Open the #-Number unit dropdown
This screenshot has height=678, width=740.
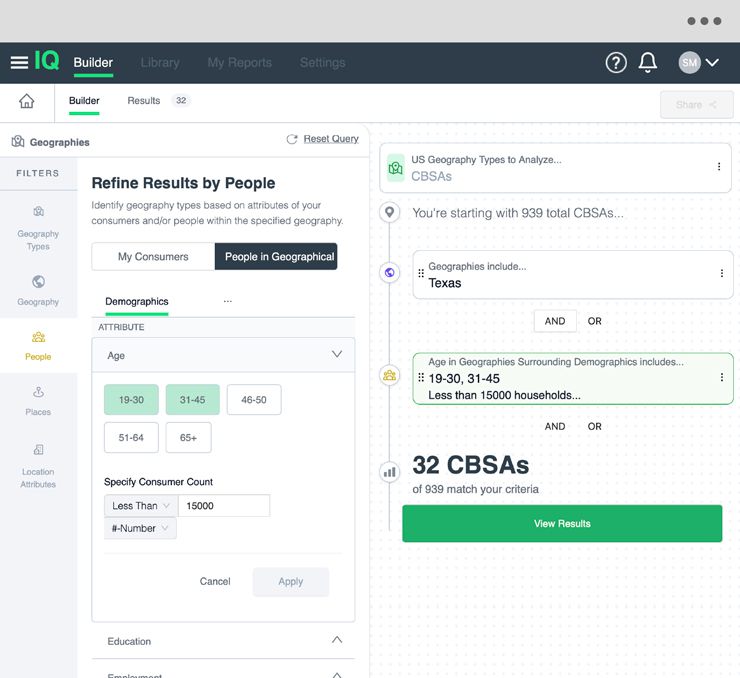click(140, 528)
